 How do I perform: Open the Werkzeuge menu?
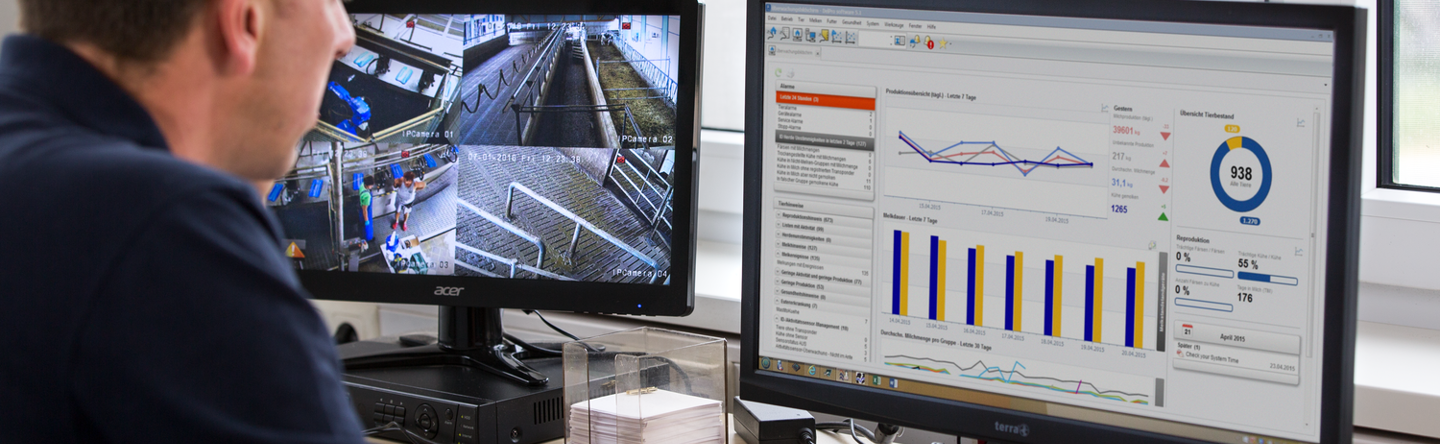click(x=893, y=23)
